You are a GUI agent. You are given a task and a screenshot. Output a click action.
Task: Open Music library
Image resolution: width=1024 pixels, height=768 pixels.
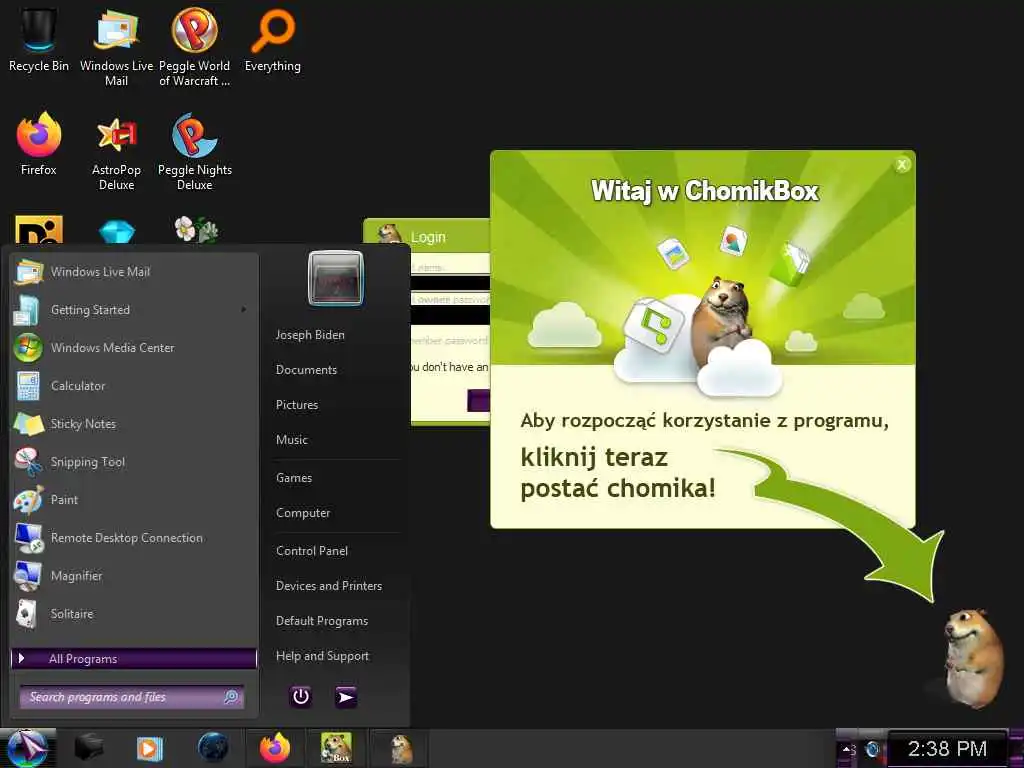[292, 440]
